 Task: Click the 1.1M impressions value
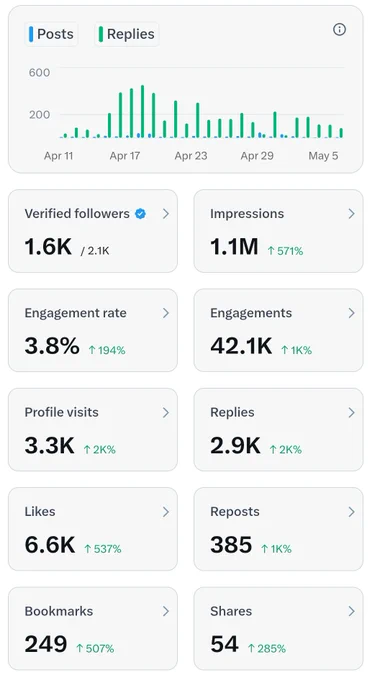point(234,247)
